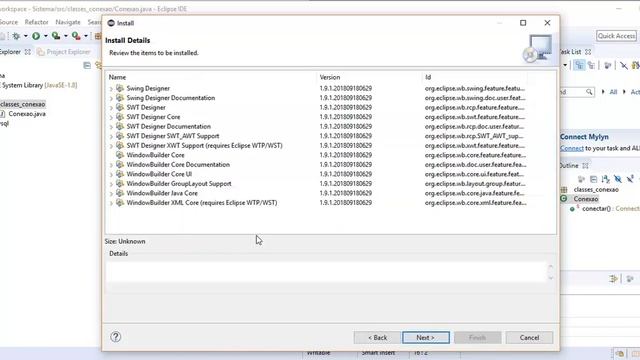Open the Run dropdown arrow in toolbar

[x=45, y=36]
